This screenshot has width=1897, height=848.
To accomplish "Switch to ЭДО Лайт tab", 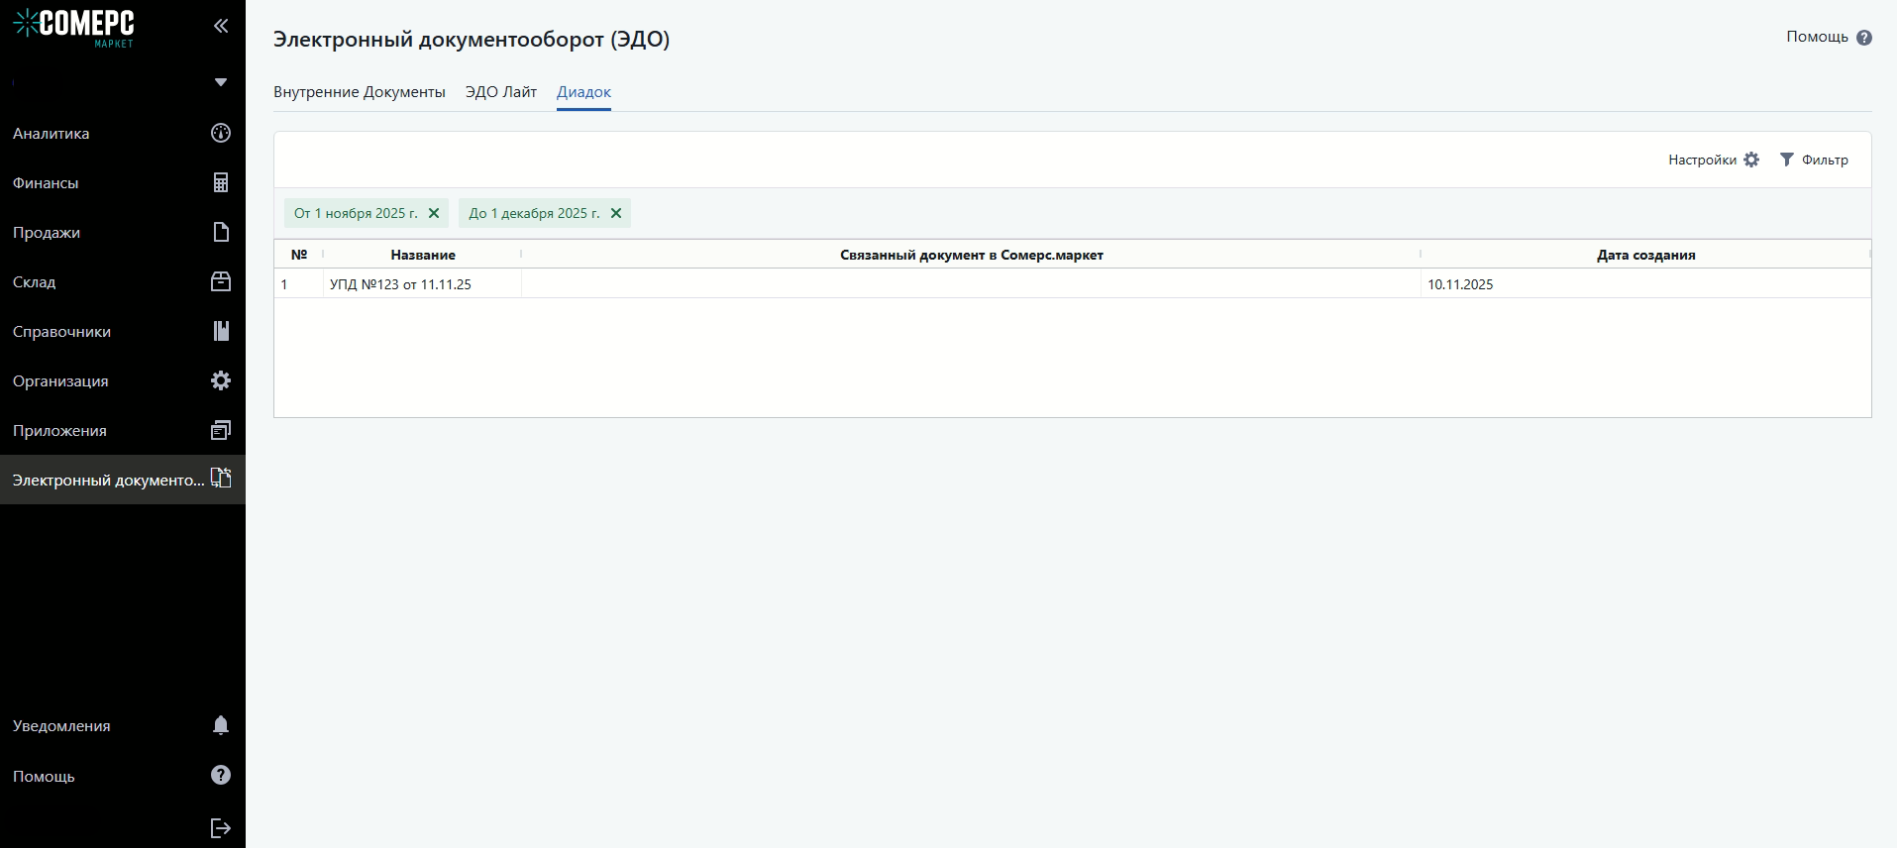I will [x=501, y=92].
